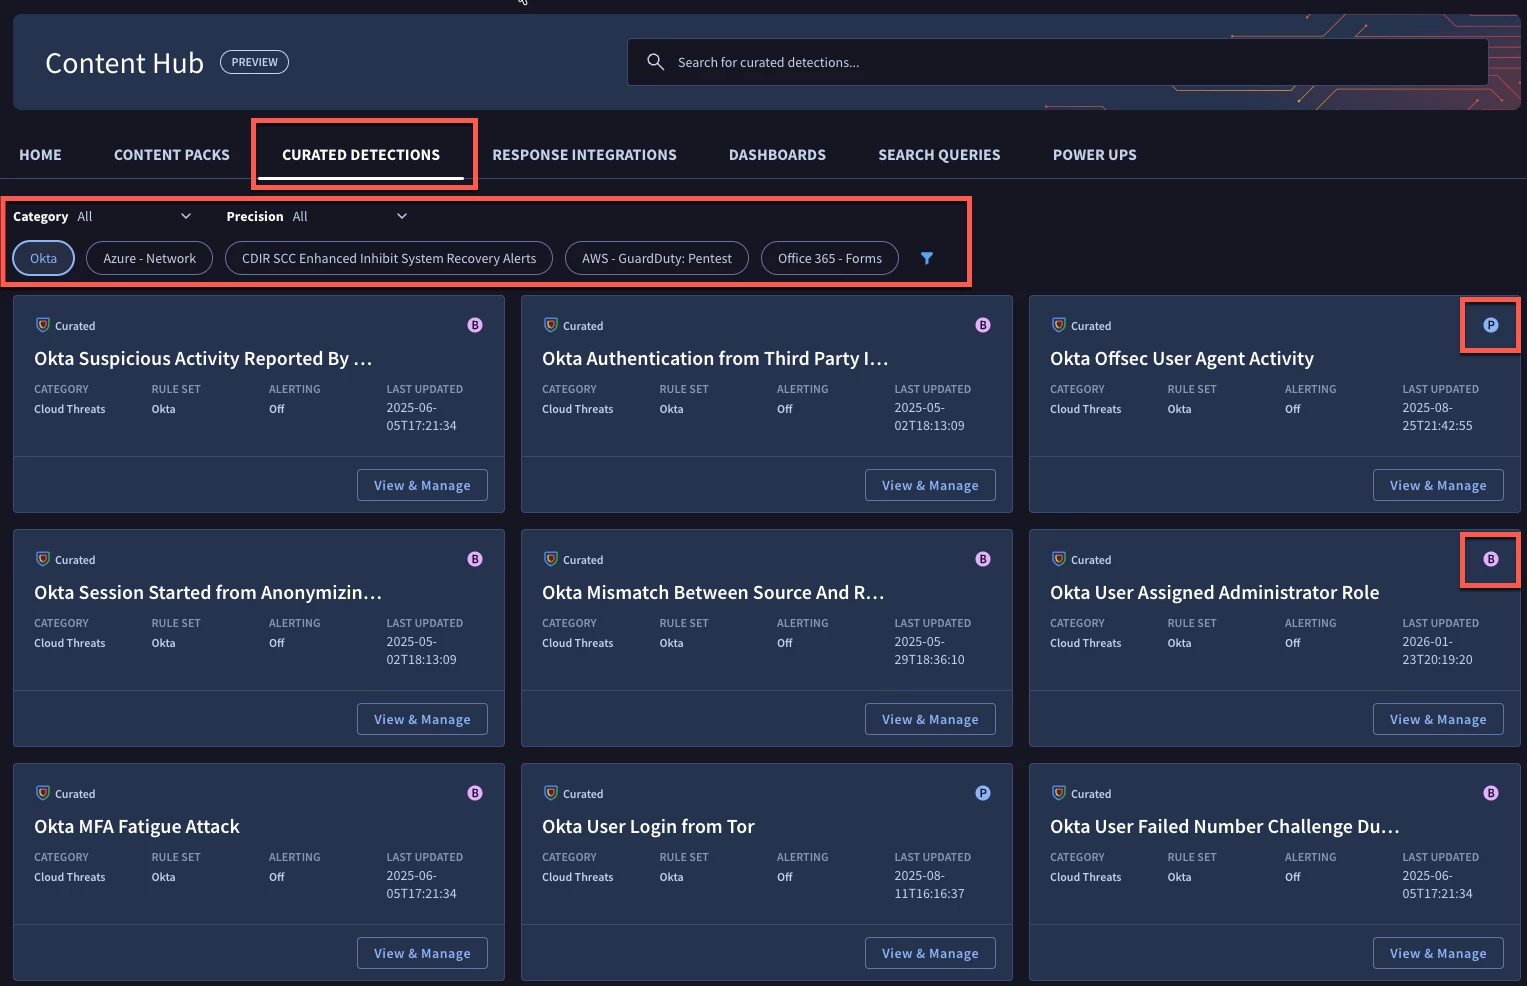Viewport: 1527px width, 986px height.
Task: View & Manage Okta User Failed Number Challenge rule
Action: coord(1438,953)
